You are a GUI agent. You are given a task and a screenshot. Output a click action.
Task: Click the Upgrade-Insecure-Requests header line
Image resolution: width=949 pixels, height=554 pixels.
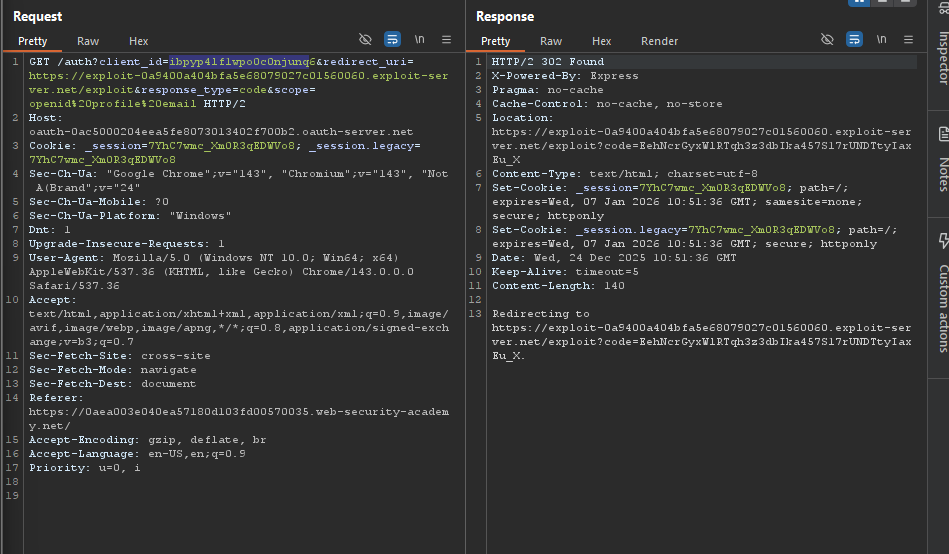click(126, 243)
